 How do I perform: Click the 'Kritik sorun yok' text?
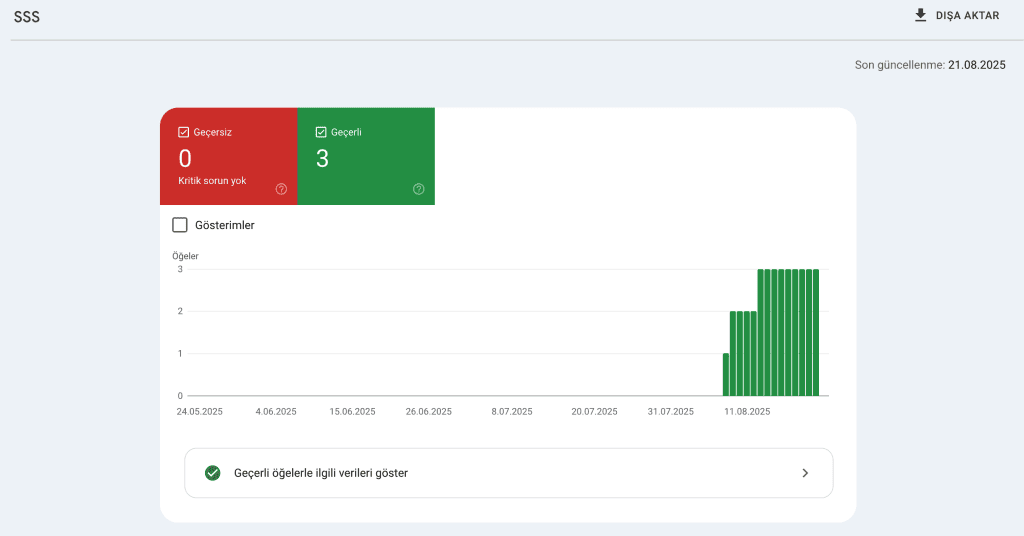click(212, 181)
